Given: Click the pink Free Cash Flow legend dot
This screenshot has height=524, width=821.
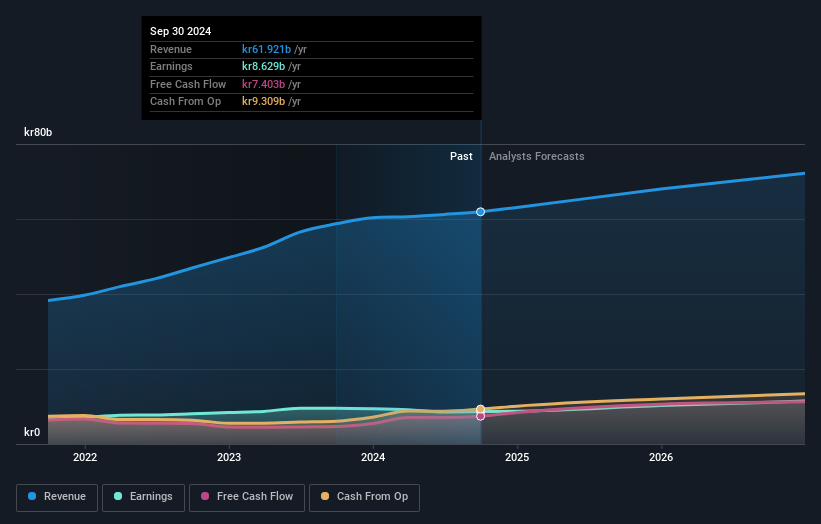Looking at the screenshot, I should pyautogui.click(x=205, y=496).
